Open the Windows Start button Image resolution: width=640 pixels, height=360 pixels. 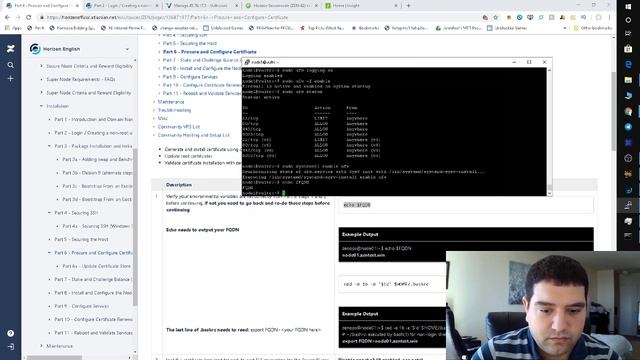(x=628, y=7)
